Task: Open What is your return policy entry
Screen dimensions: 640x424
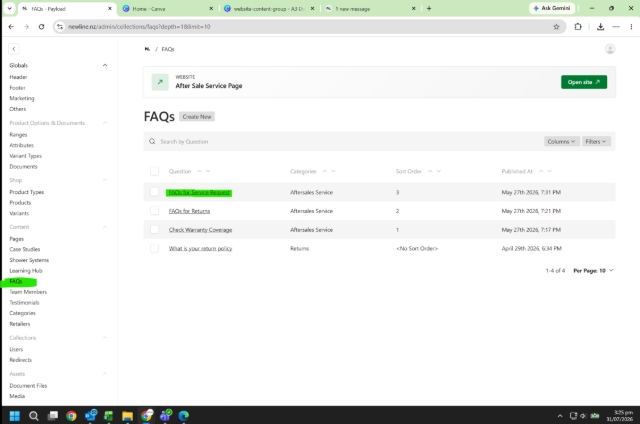Action: 200,249
